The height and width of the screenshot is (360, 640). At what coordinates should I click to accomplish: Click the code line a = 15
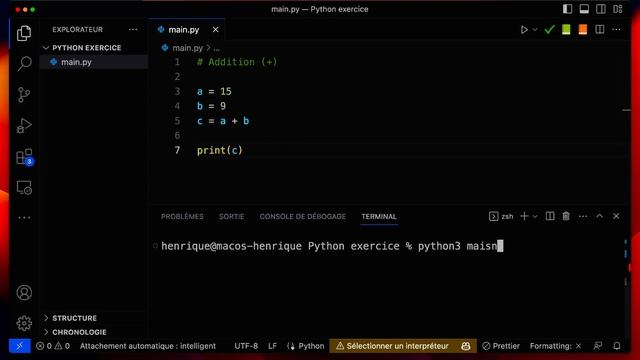tap(214, 91)
